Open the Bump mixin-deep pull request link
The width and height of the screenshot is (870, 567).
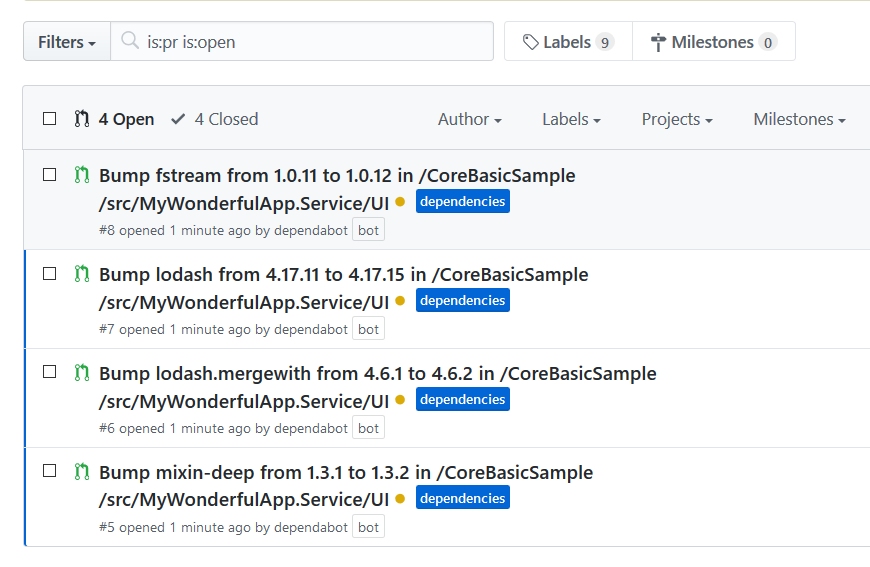(x=346, y=472)
